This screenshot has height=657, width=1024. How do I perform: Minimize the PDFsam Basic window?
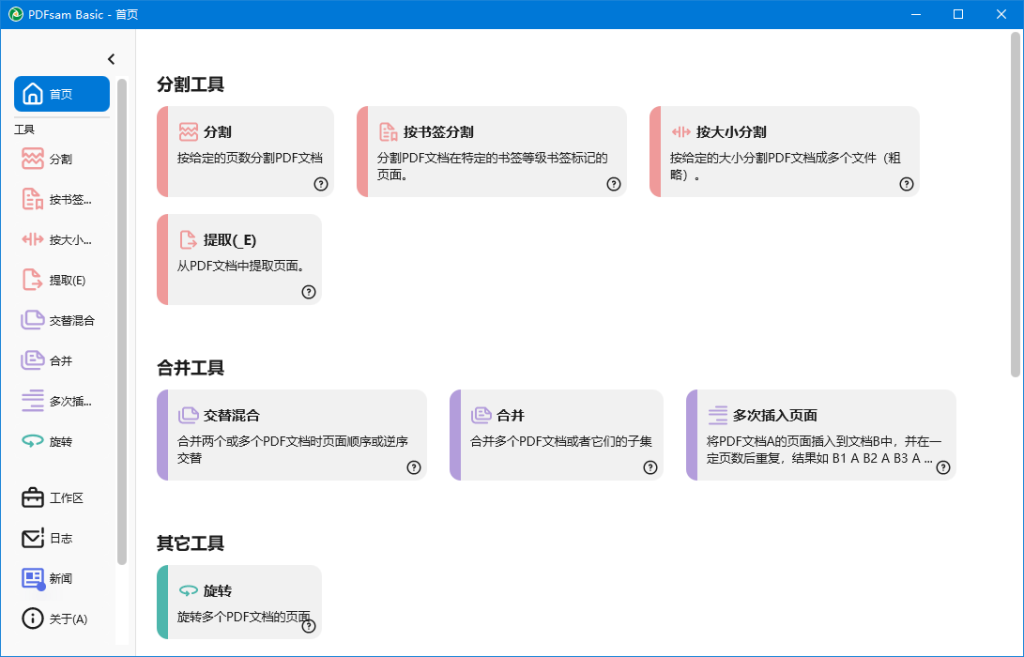[x=916, y=14]
